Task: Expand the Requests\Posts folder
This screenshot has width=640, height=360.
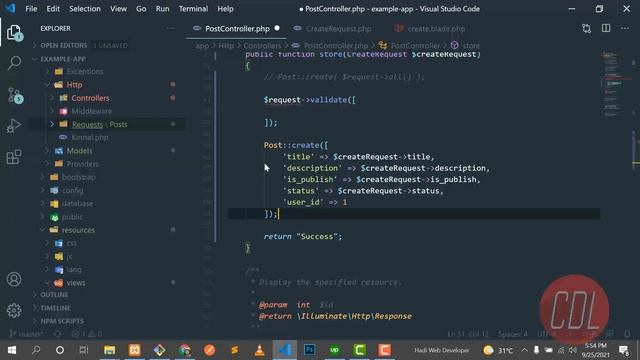Action: pos(100,124)
